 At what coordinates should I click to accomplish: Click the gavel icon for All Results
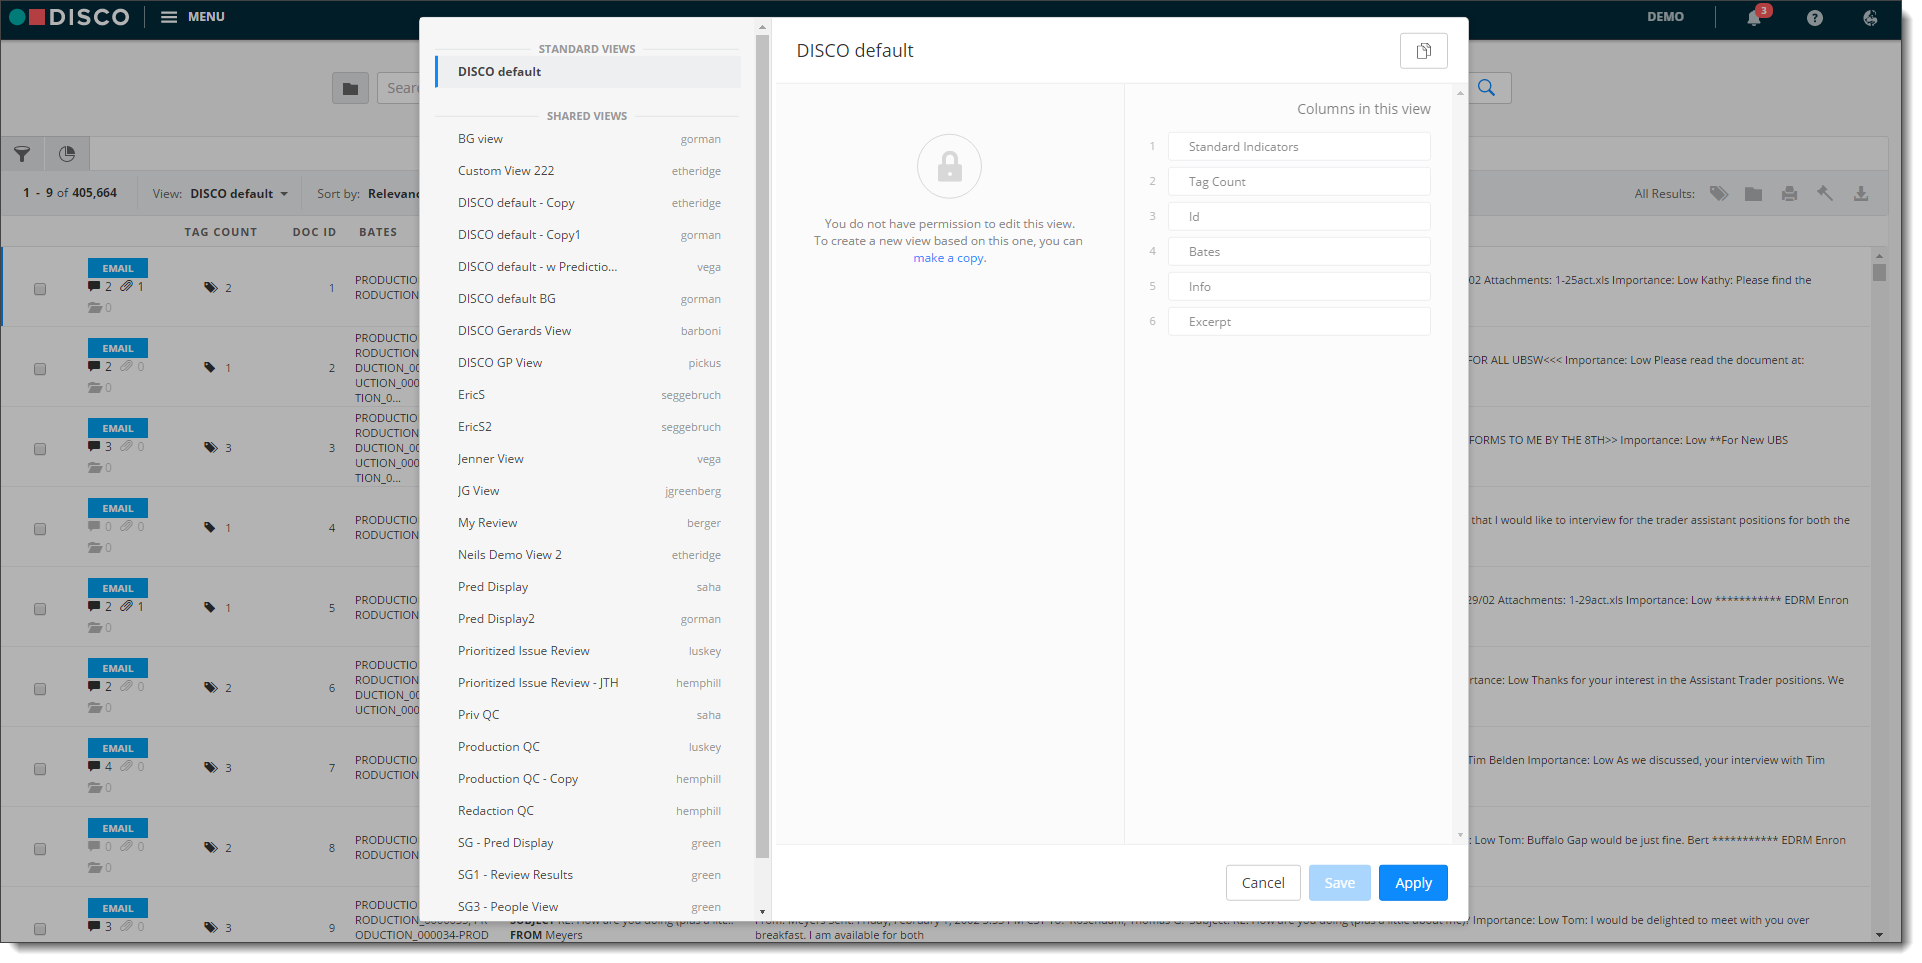[1825, 194]
